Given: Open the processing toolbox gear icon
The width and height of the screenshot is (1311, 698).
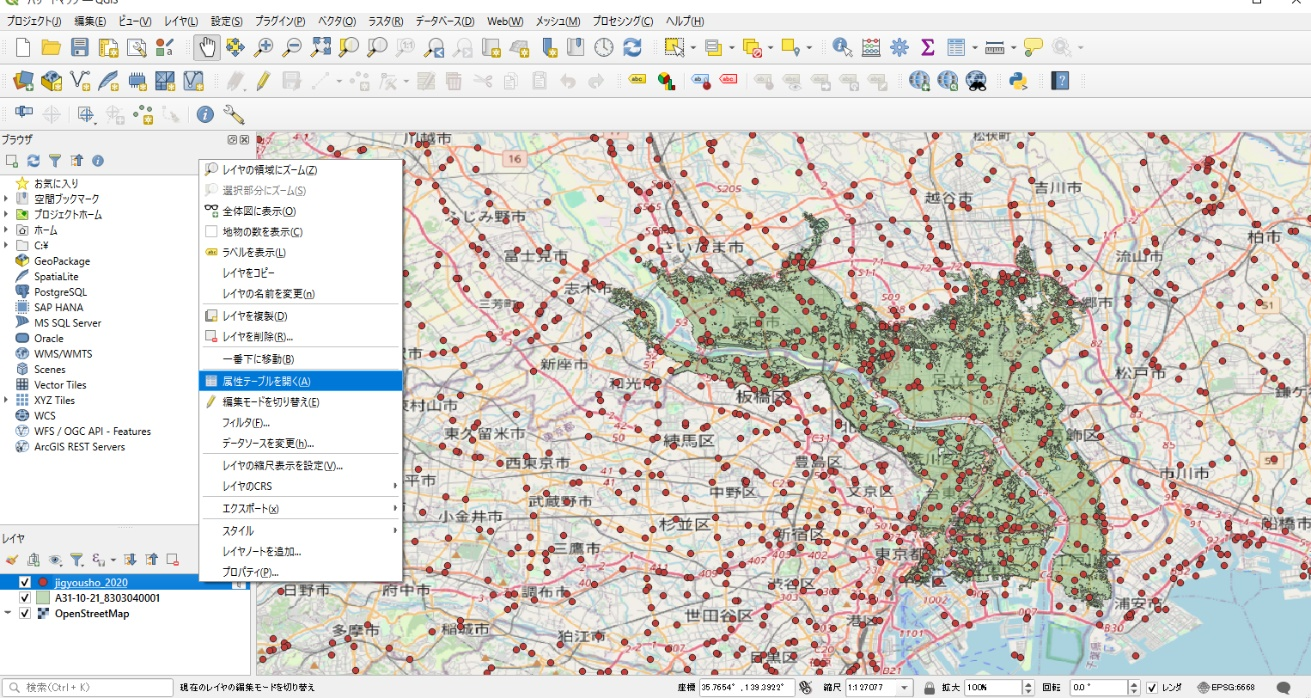Looking at the screenshot, I should 899,47.
